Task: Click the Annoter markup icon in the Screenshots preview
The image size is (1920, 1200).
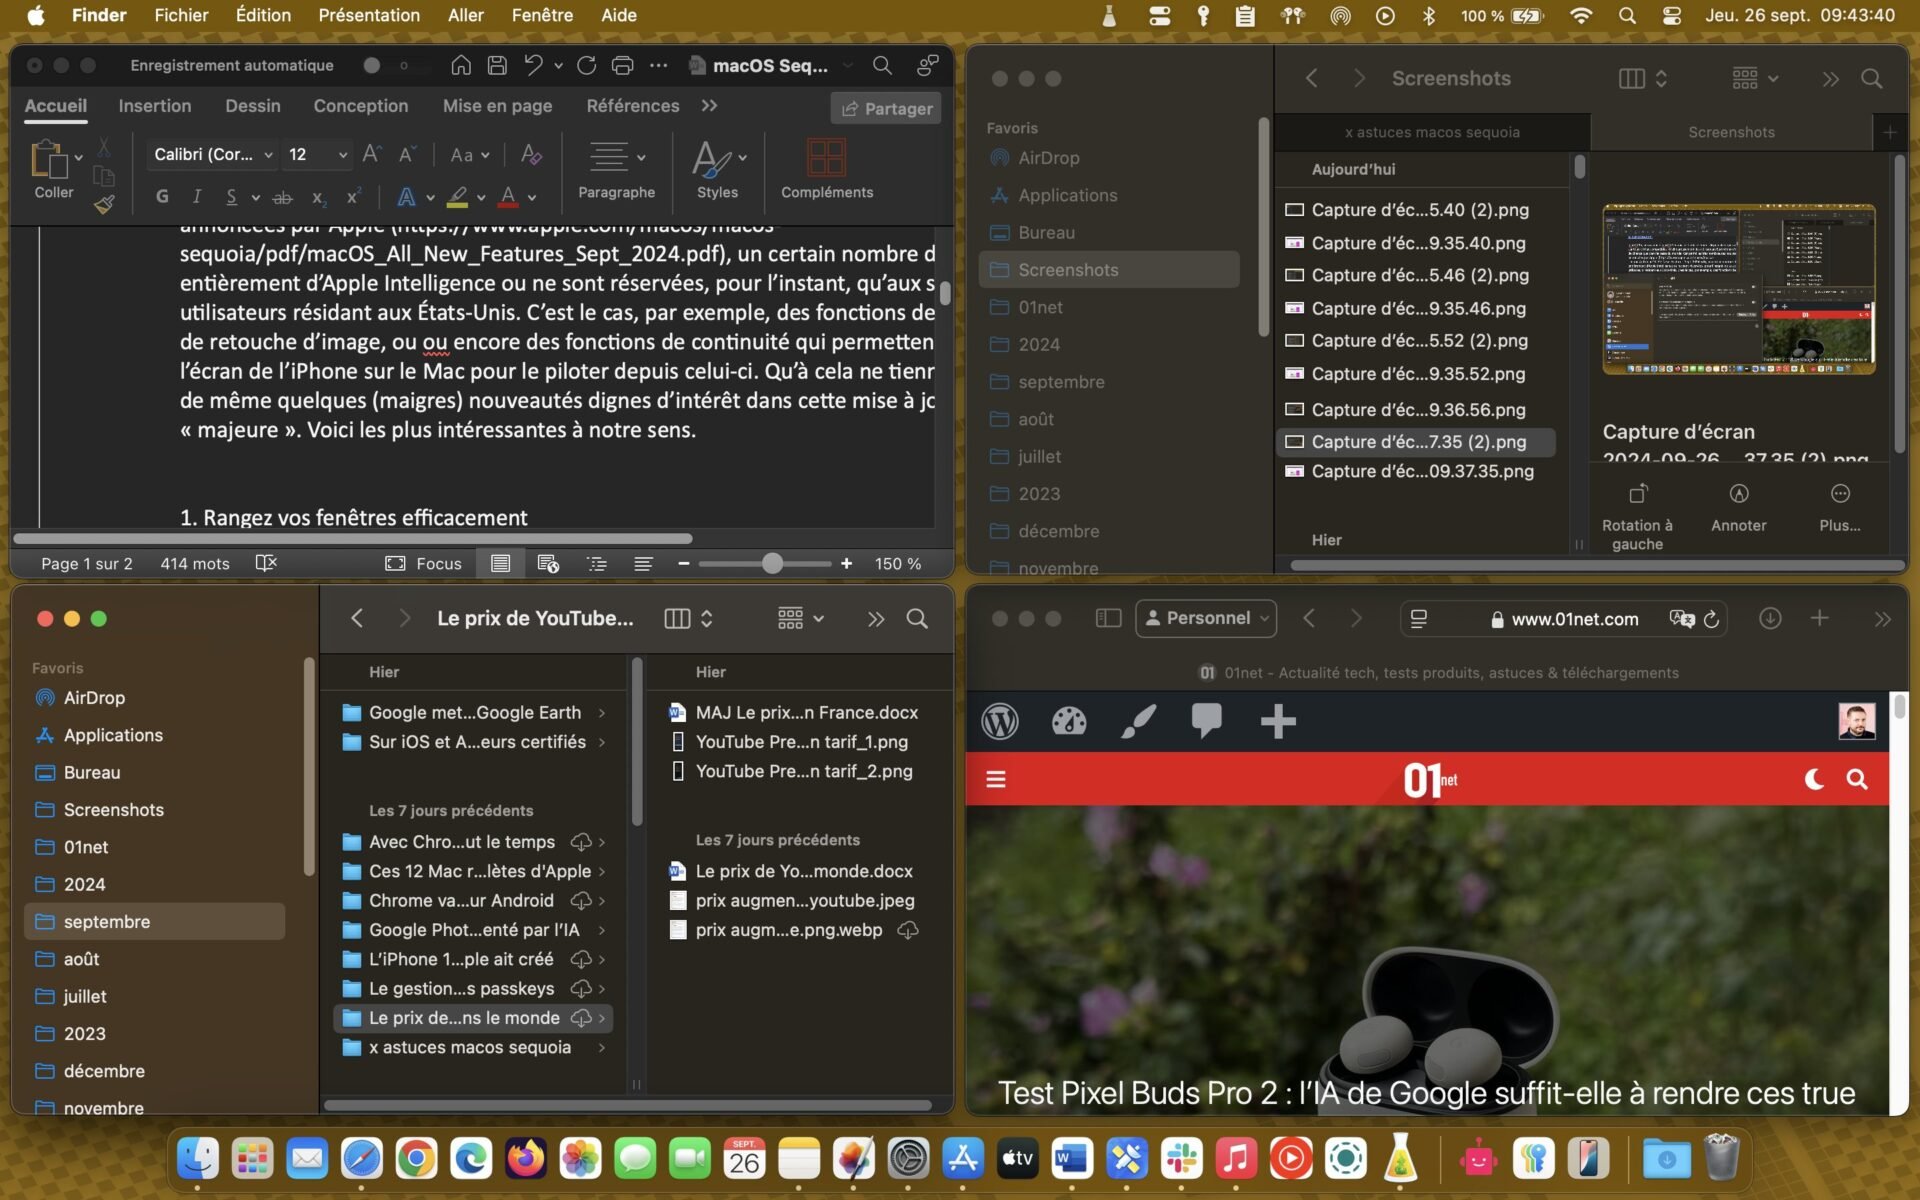Action: [1739, 494]
